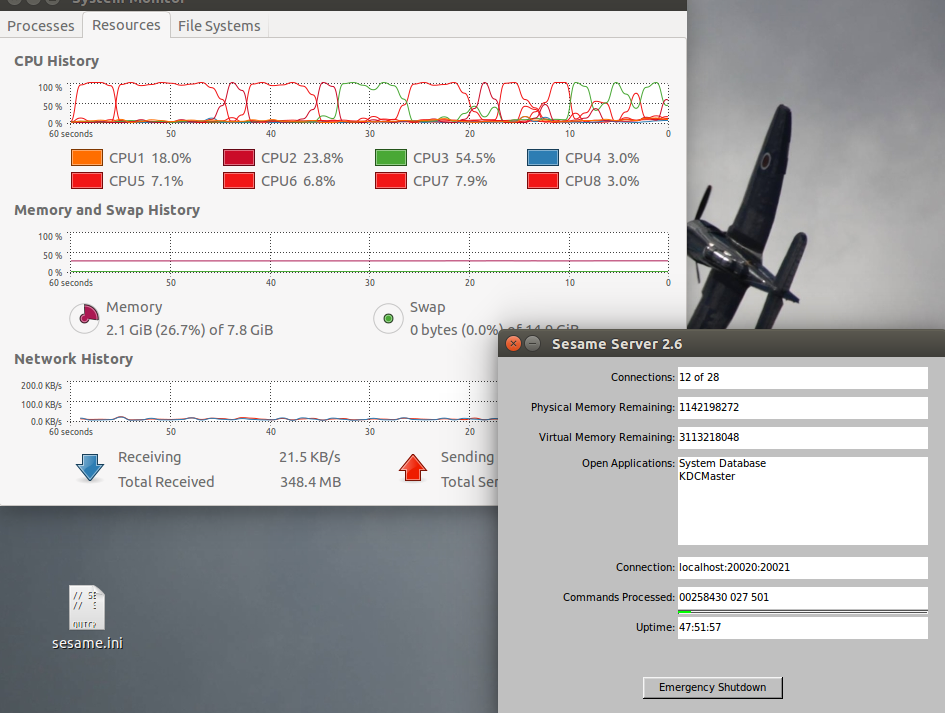945x713 pixels.
Task: Click the Commands Processed field
Action: [802, 597]
